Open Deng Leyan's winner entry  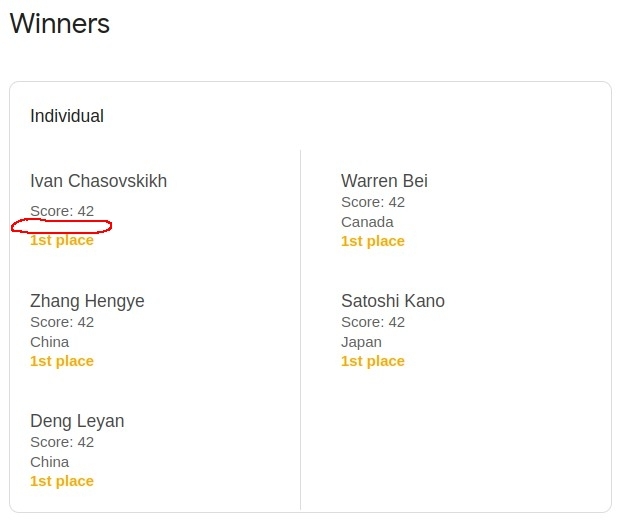(77, 421)
